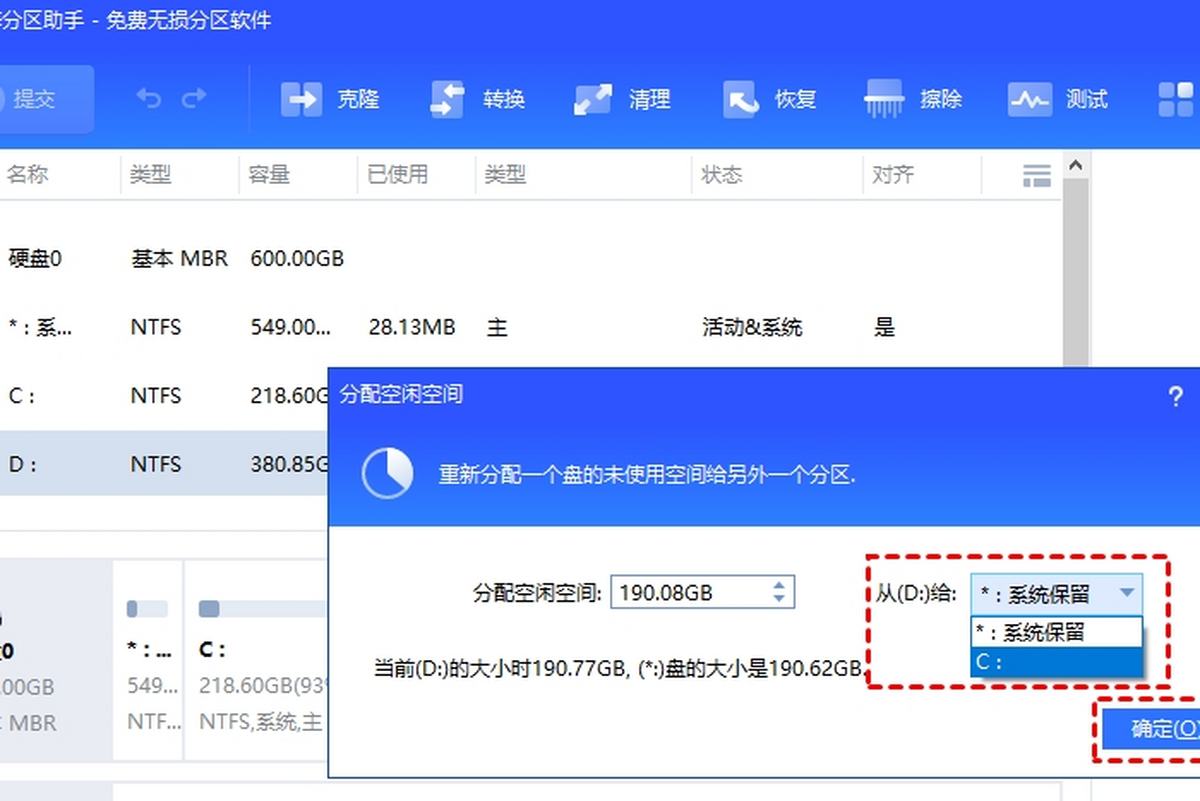
Task: Select the Clean (清理) toolbar icon
Action: point(593,100)
